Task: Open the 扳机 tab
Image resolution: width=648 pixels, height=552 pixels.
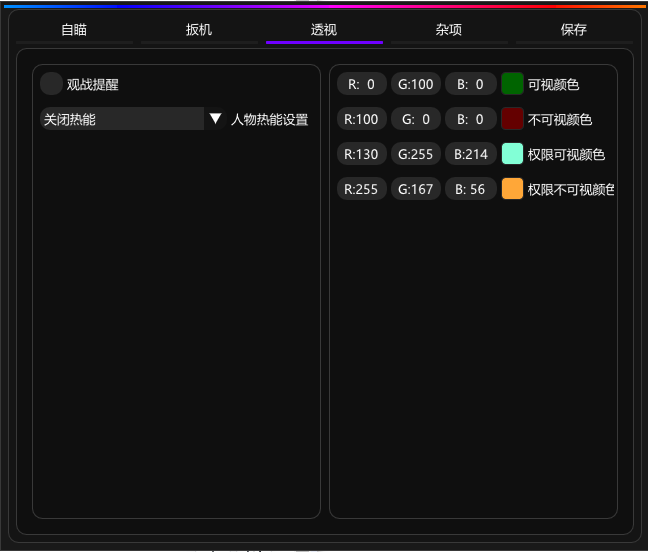Action: point(199,30)
